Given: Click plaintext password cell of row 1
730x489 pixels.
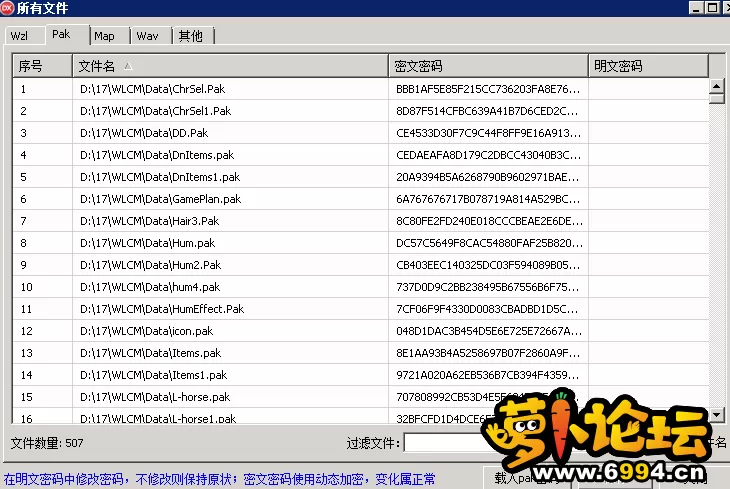Looking at the screenshot, I should pos(649,89).
